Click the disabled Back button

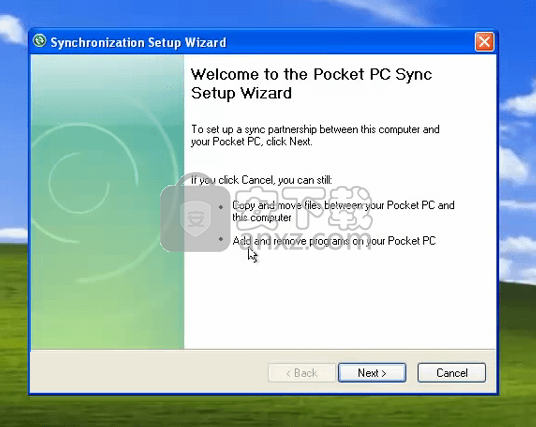302,373
